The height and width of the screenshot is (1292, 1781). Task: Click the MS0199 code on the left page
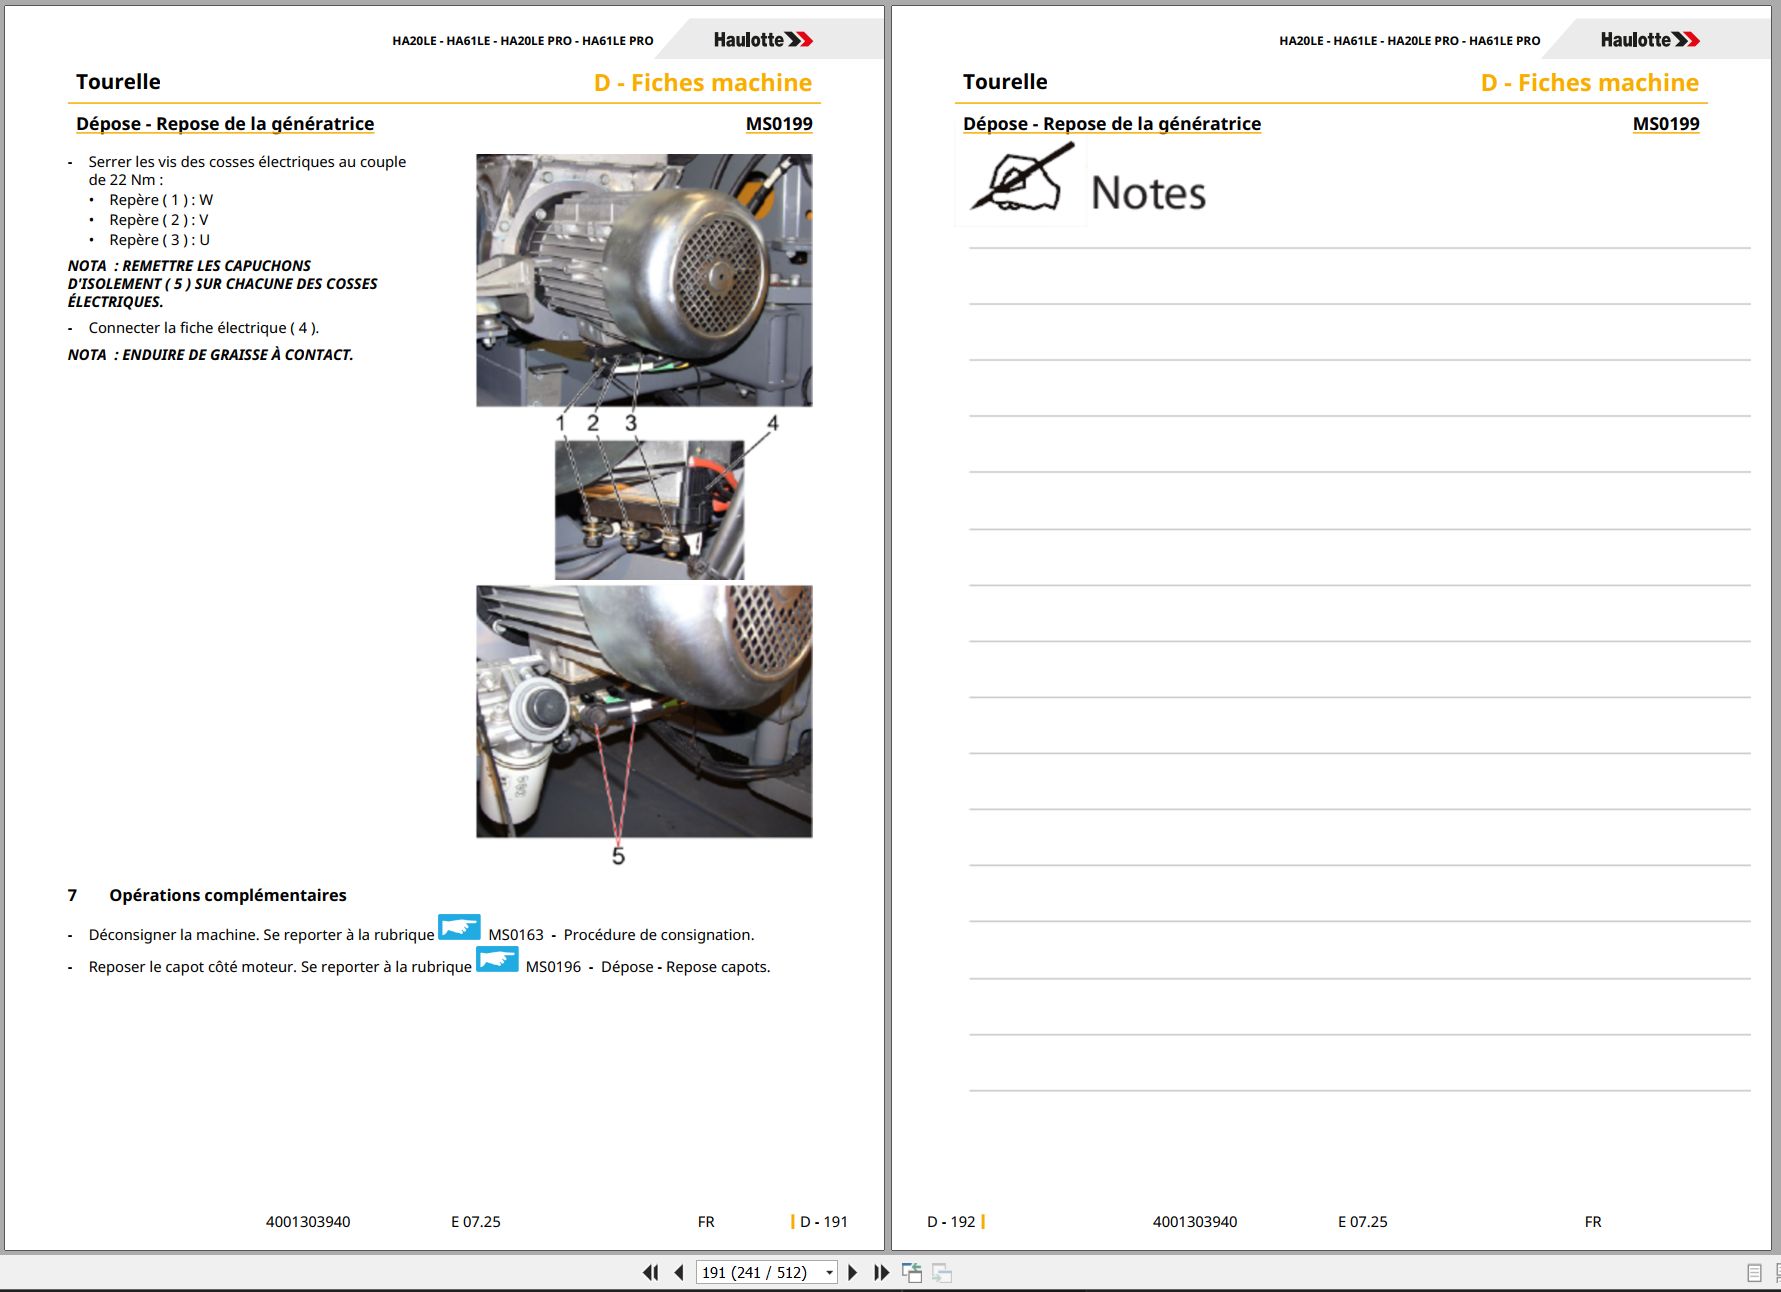click(779, 124)
